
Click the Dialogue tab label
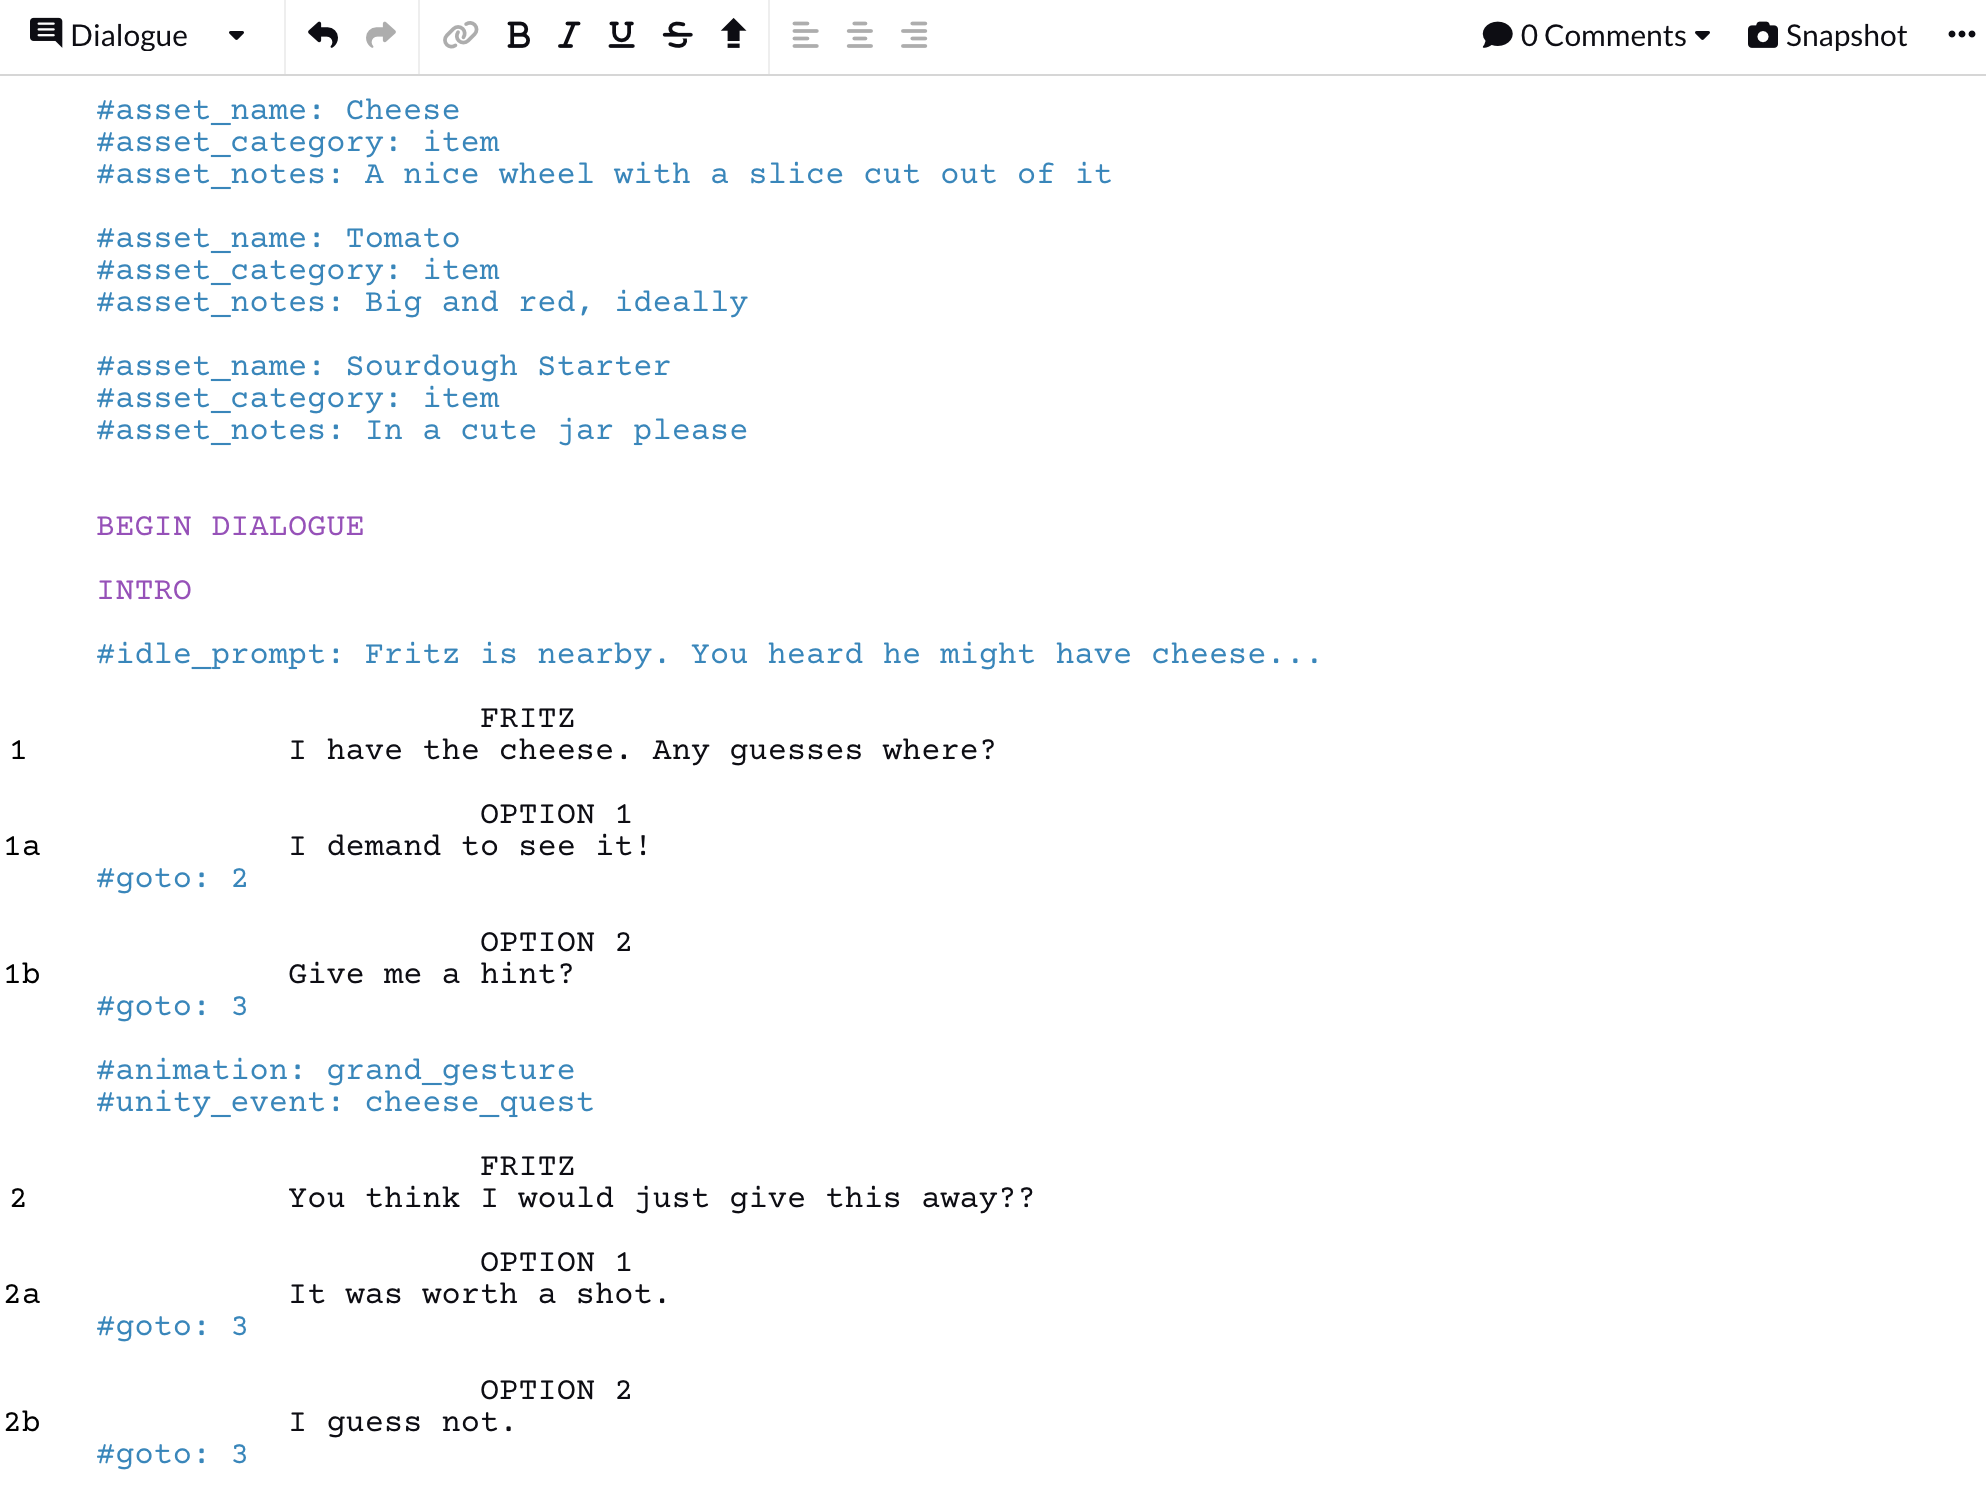125,34
